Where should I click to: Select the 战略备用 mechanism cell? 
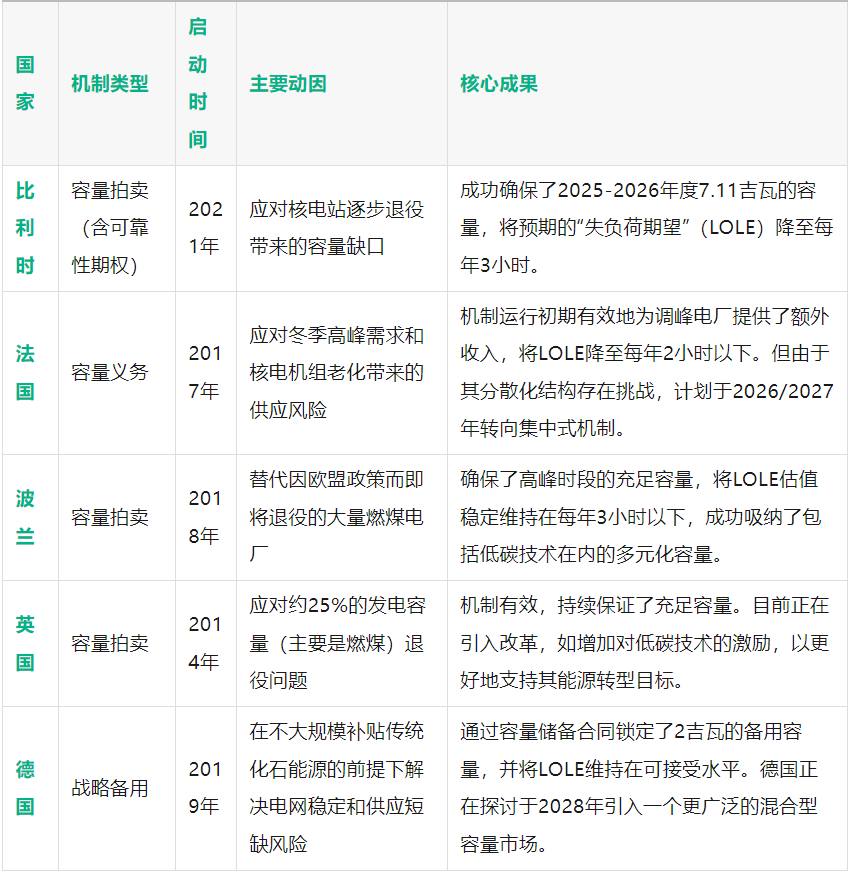coord(110,788)
